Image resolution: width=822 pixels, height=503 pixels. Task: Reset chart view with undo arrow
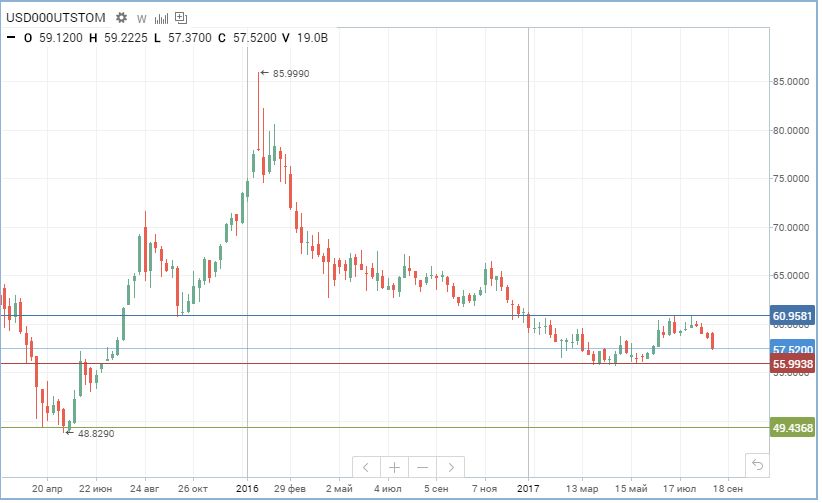click(x=758, y=464)
